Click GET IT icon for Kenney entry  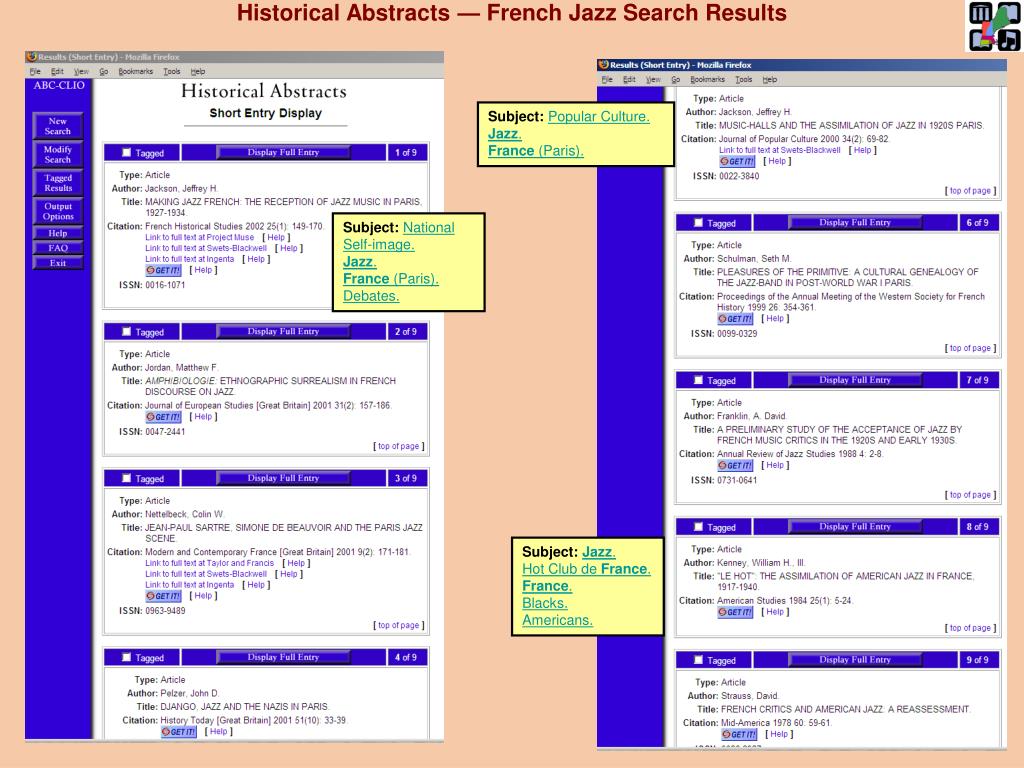pos(735,613)
